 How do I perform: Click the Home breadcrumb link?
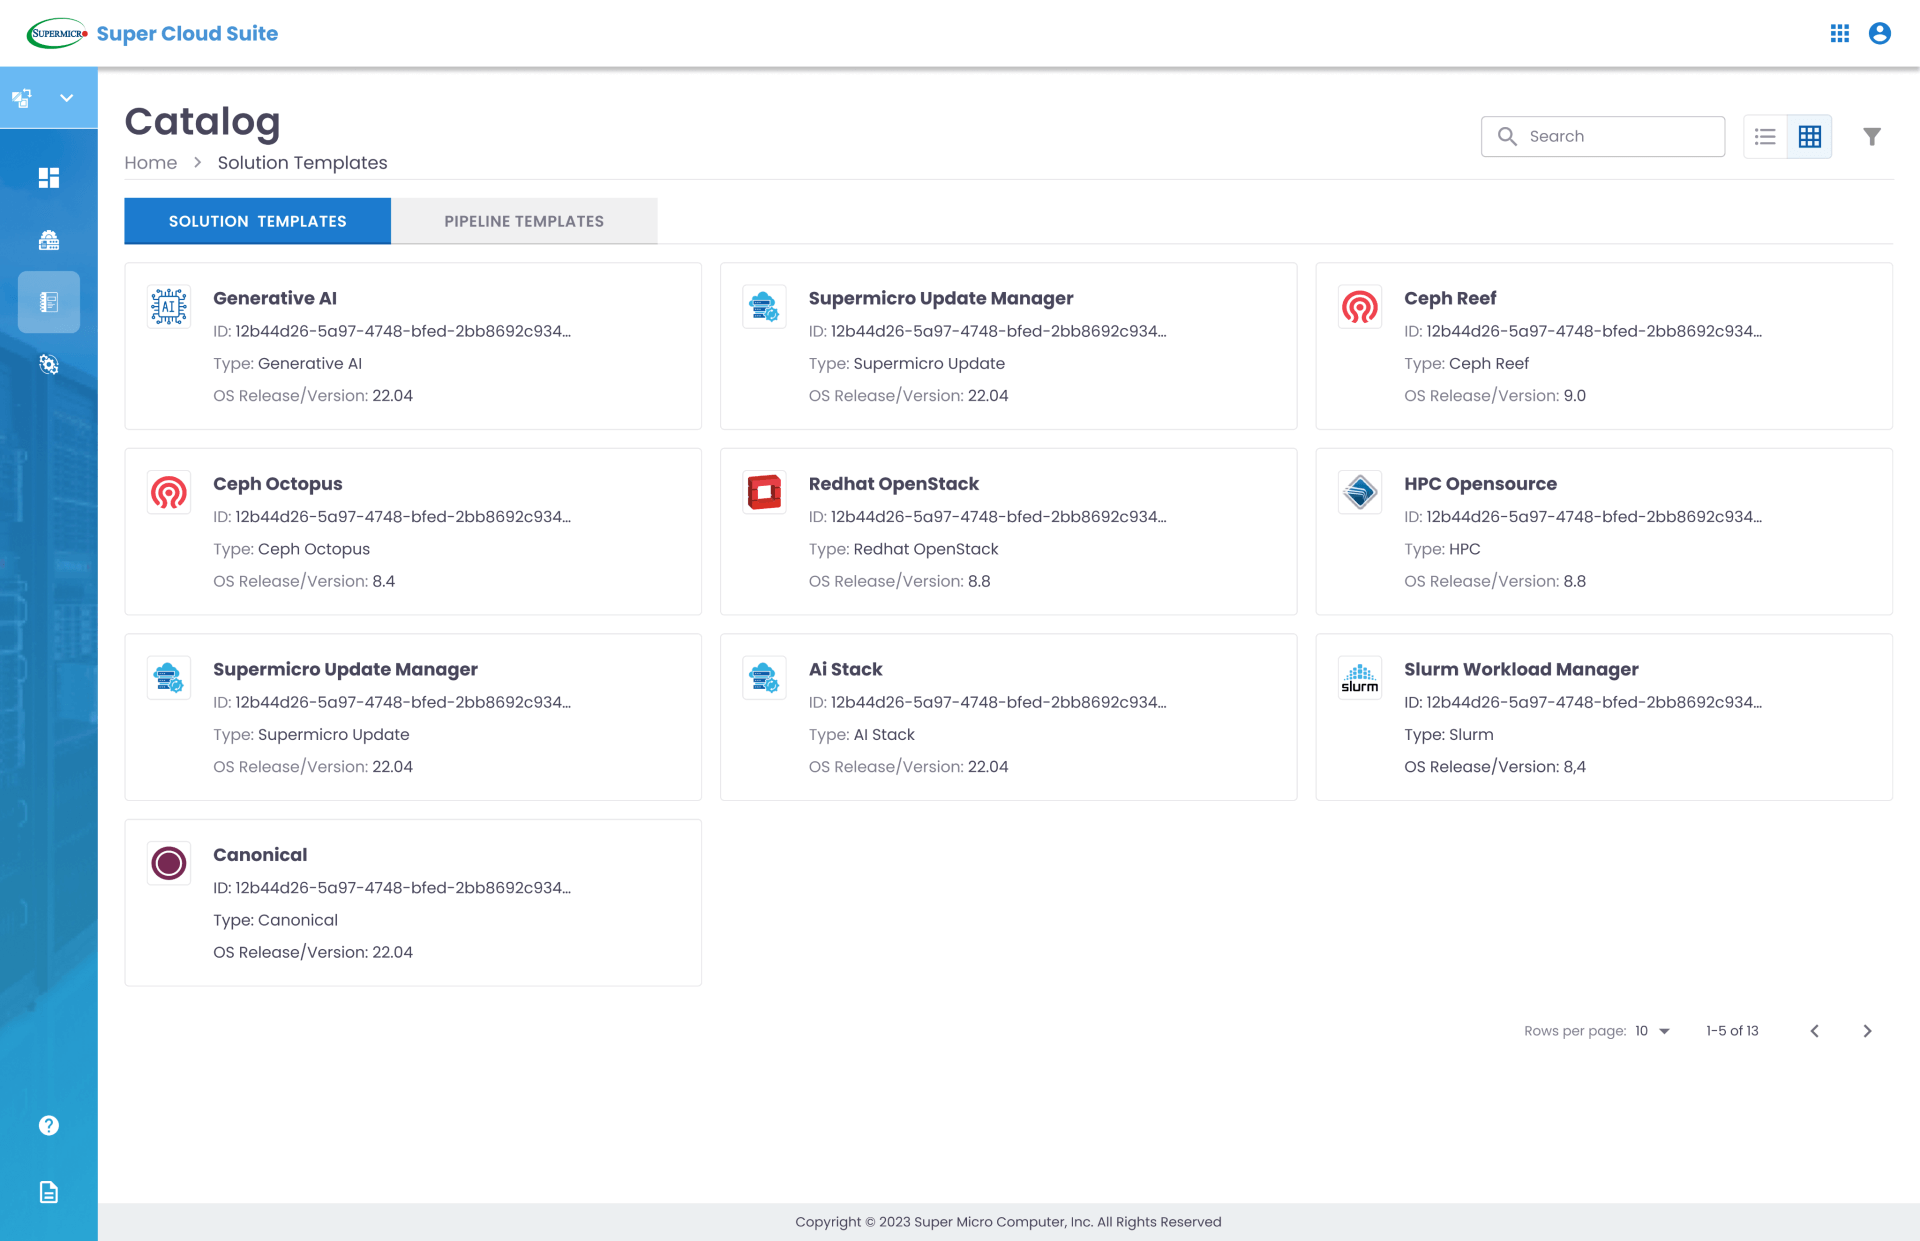(x=150, y=163)
